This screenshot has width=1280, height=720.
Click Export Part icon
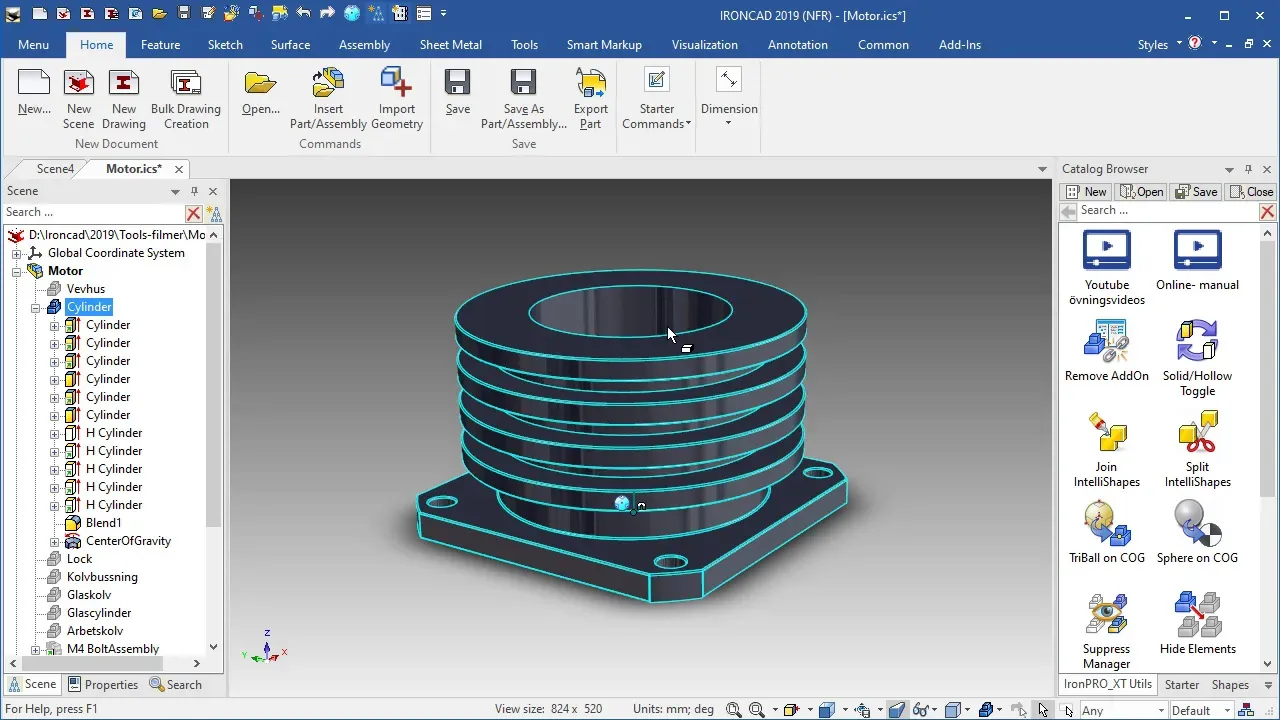click(590, 83)
